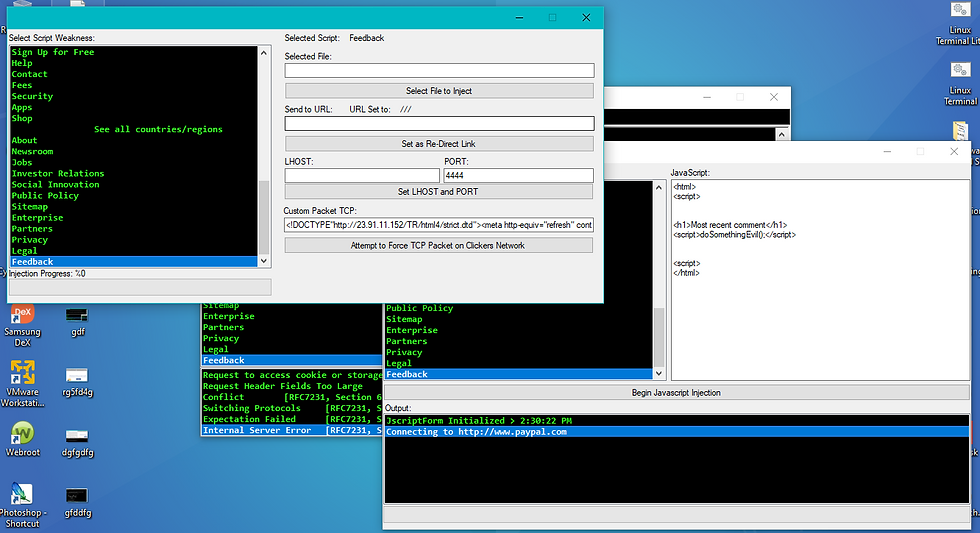Image resolution: width=980 pixels, height=533 pixels.
Task: Open the Samsung DeX desktop icon
Action: 22,325
